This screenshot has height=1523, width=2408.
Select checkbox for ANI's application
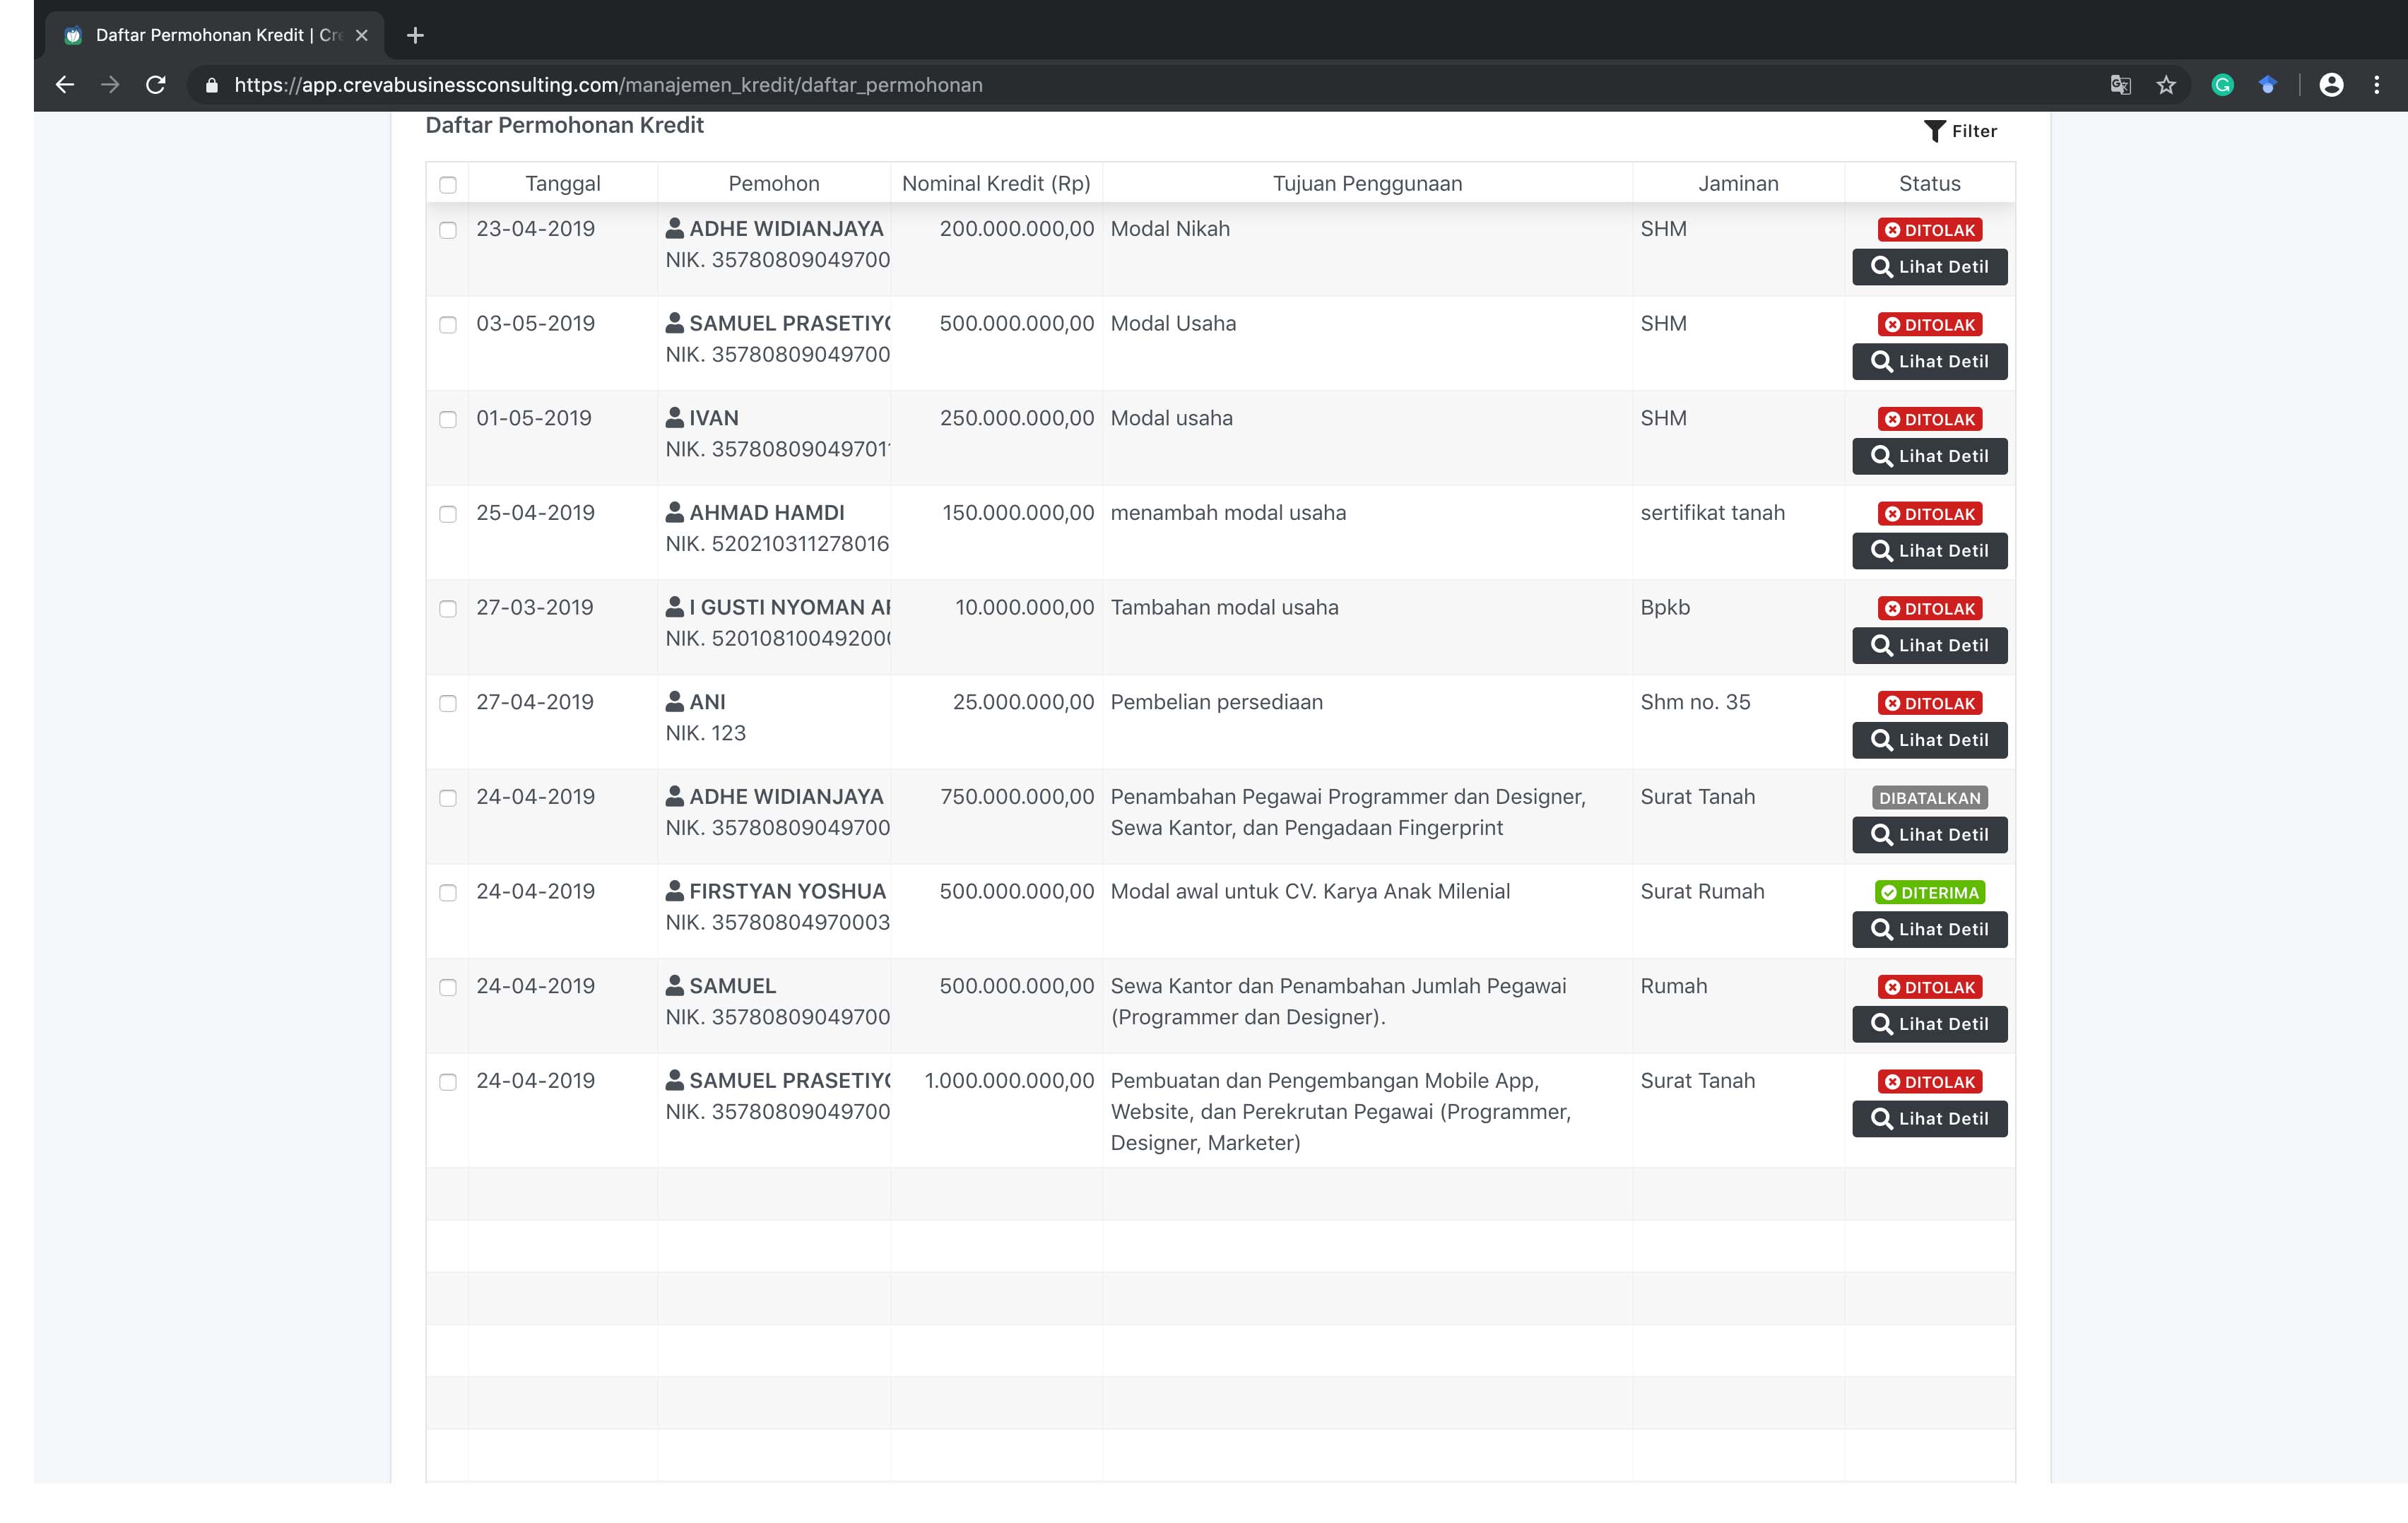click(x=448, y=704)
